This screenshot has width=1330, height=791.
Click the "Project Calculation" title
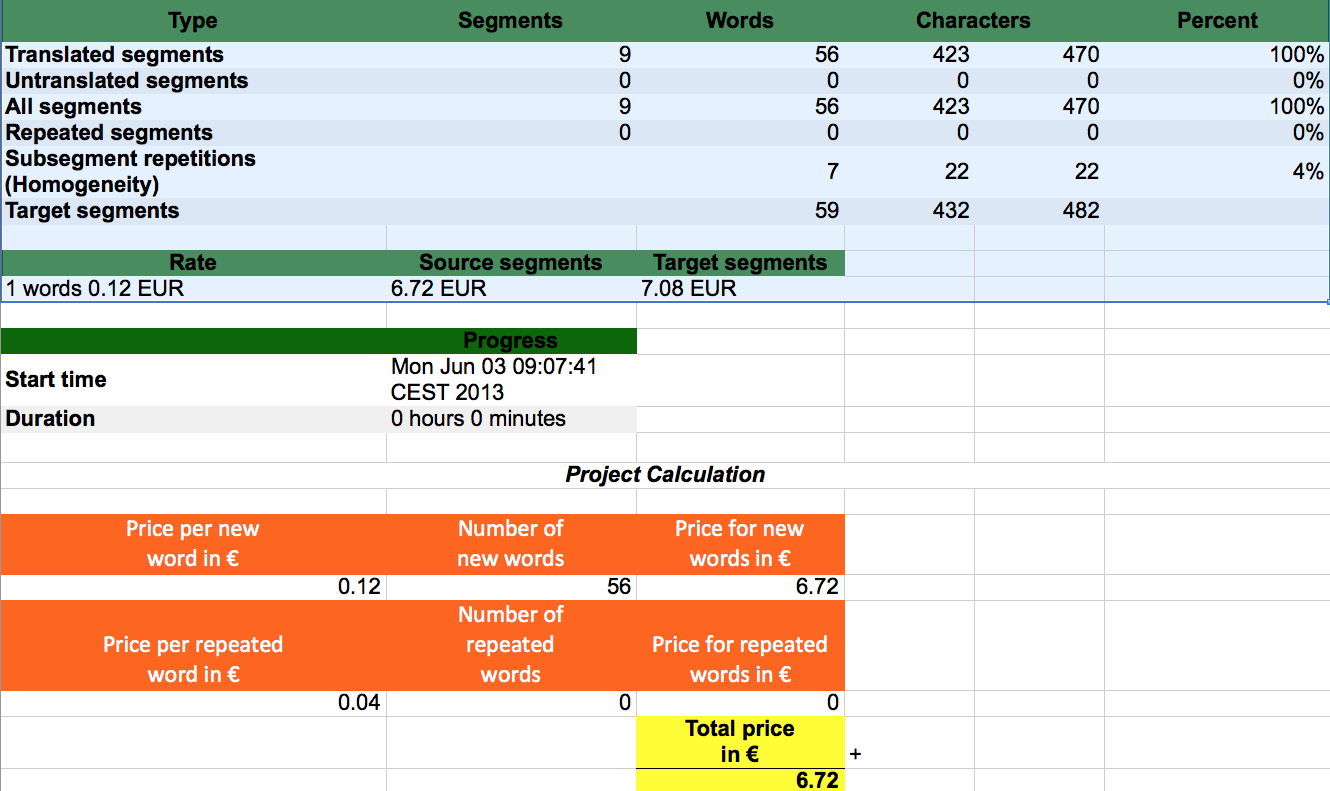pos(665,475)
